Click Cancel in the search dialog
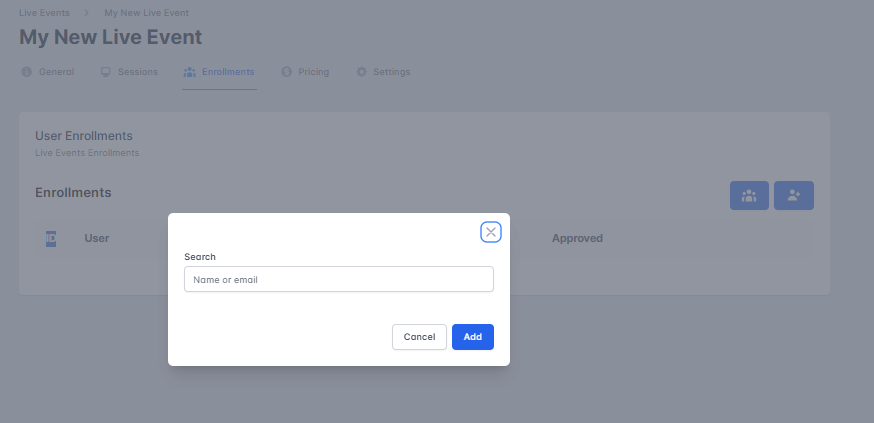Screen dimensions: 874x423 point(419,337)
